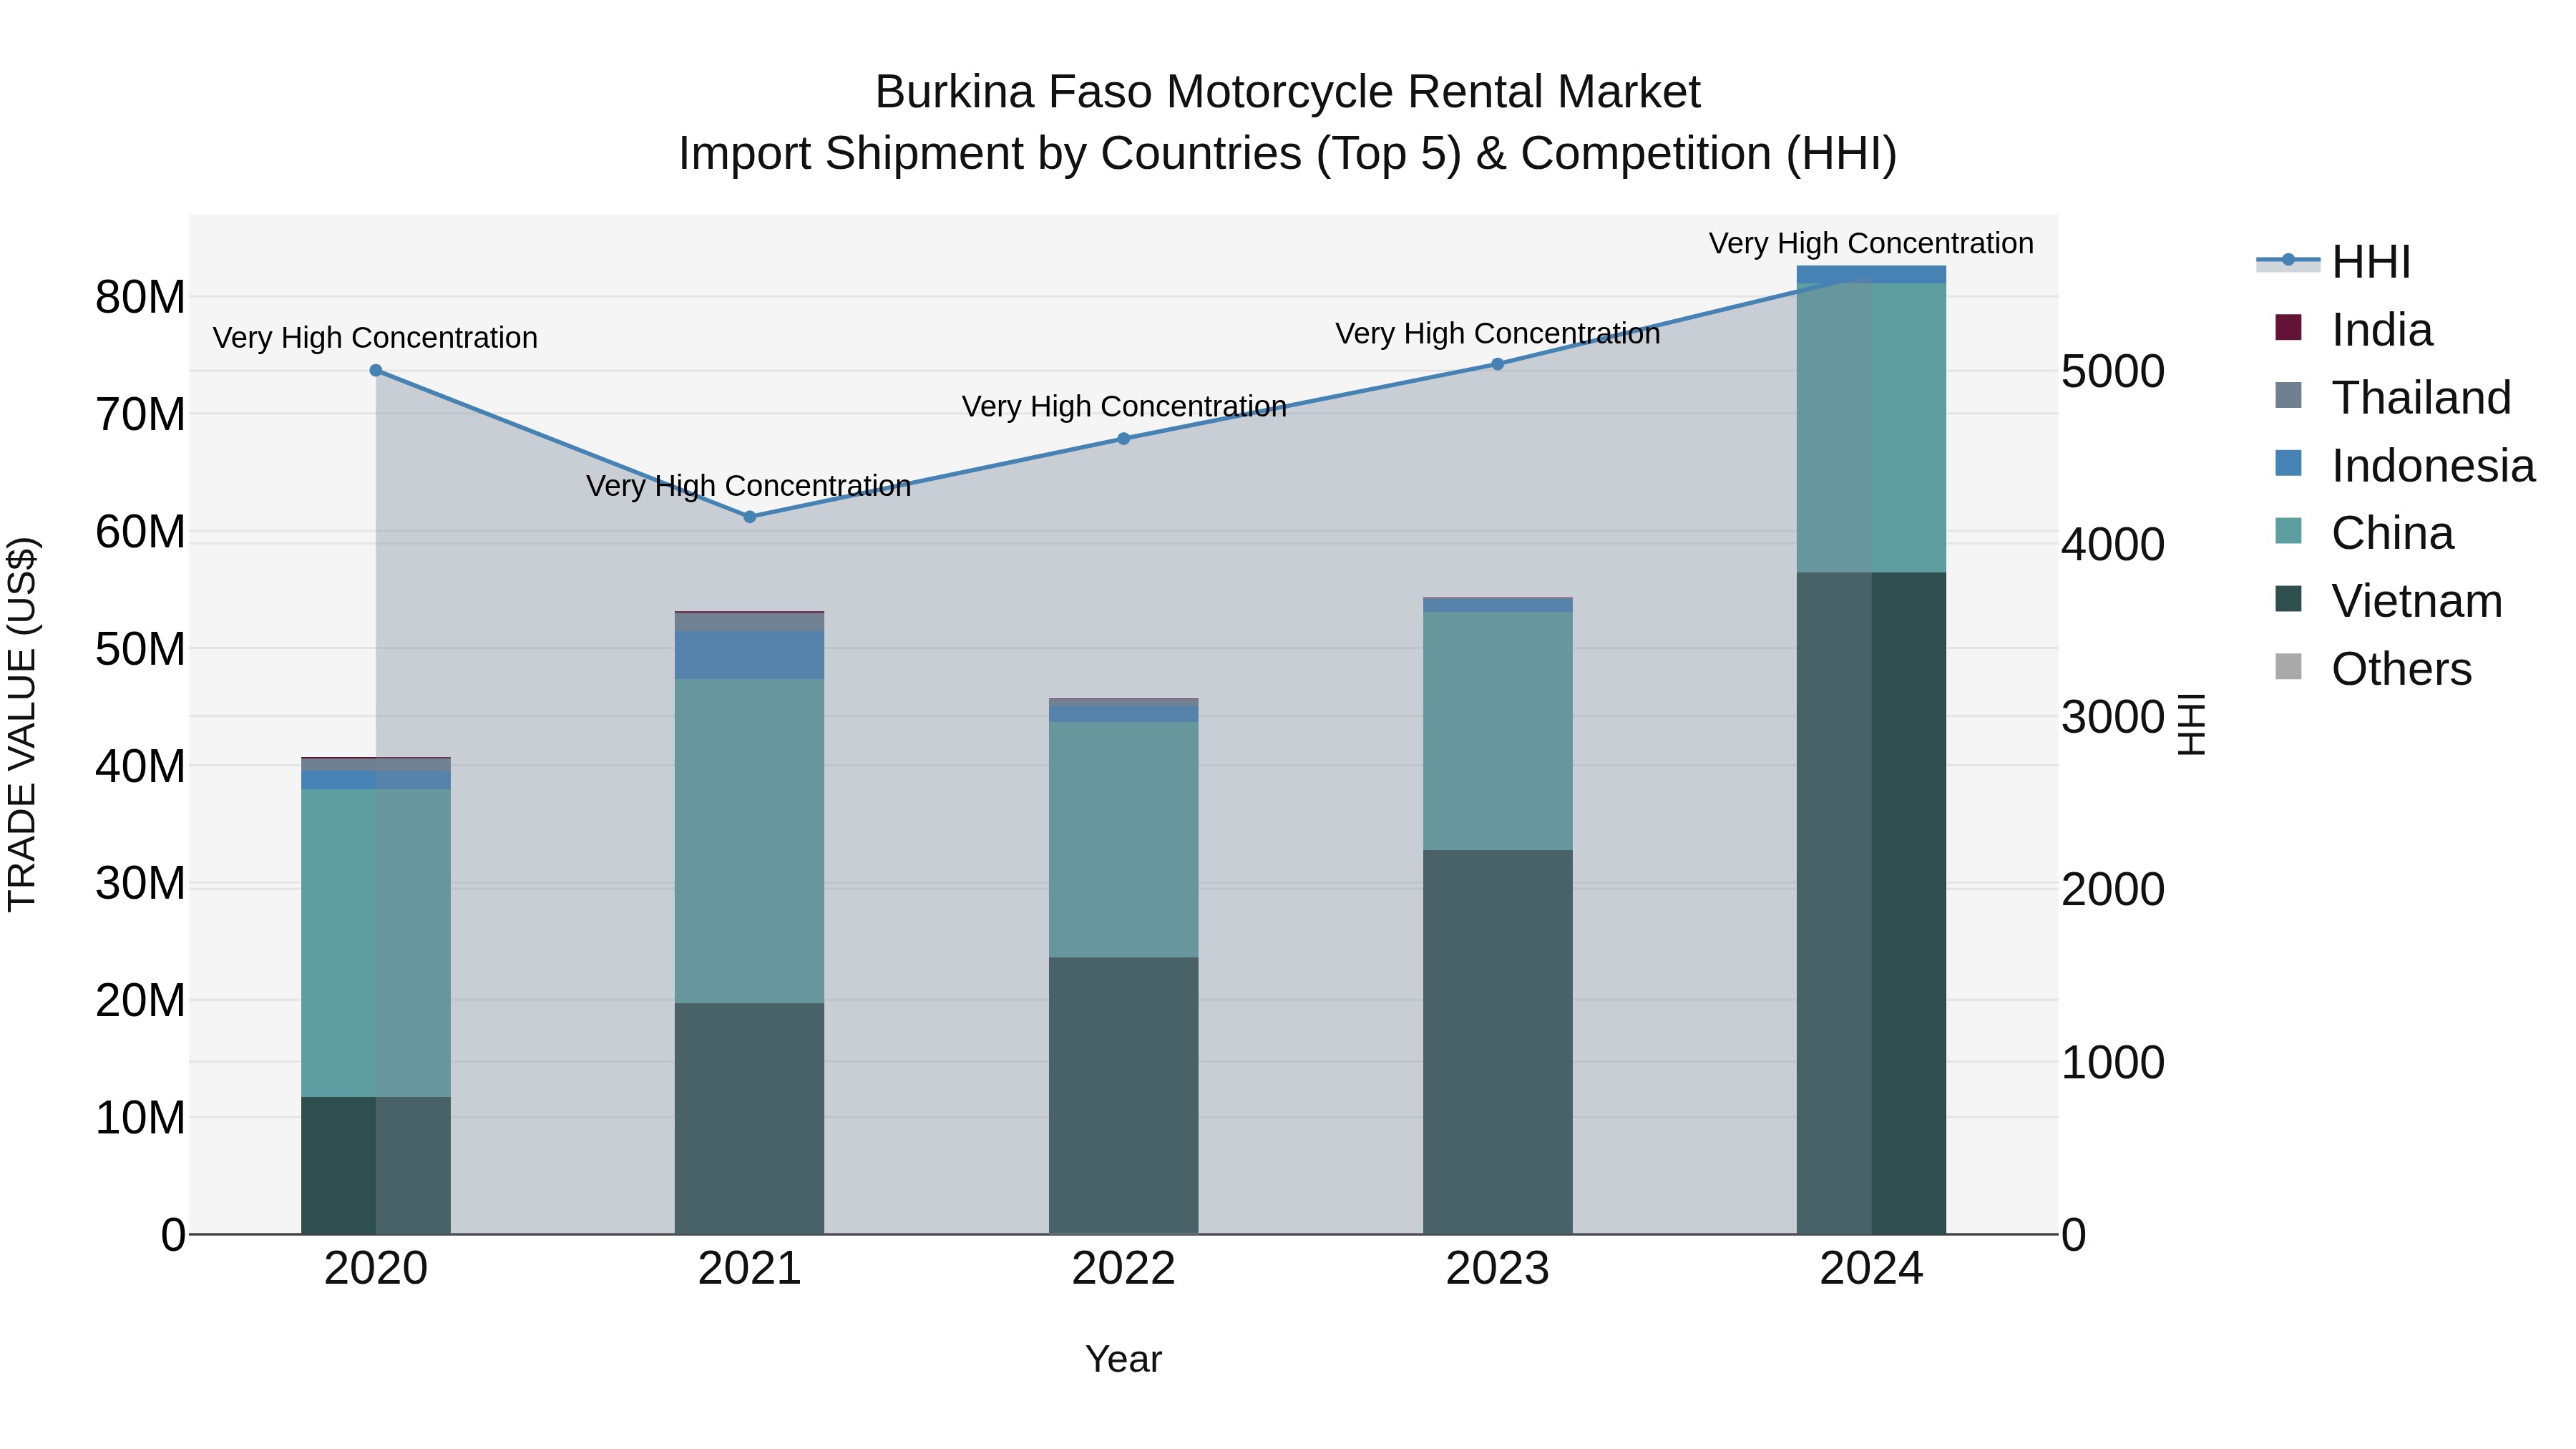The height and width of the screenshot is (1449, 2576).
Task: Click the Vietnam segment of 2021 bar
Action: 750,1118
